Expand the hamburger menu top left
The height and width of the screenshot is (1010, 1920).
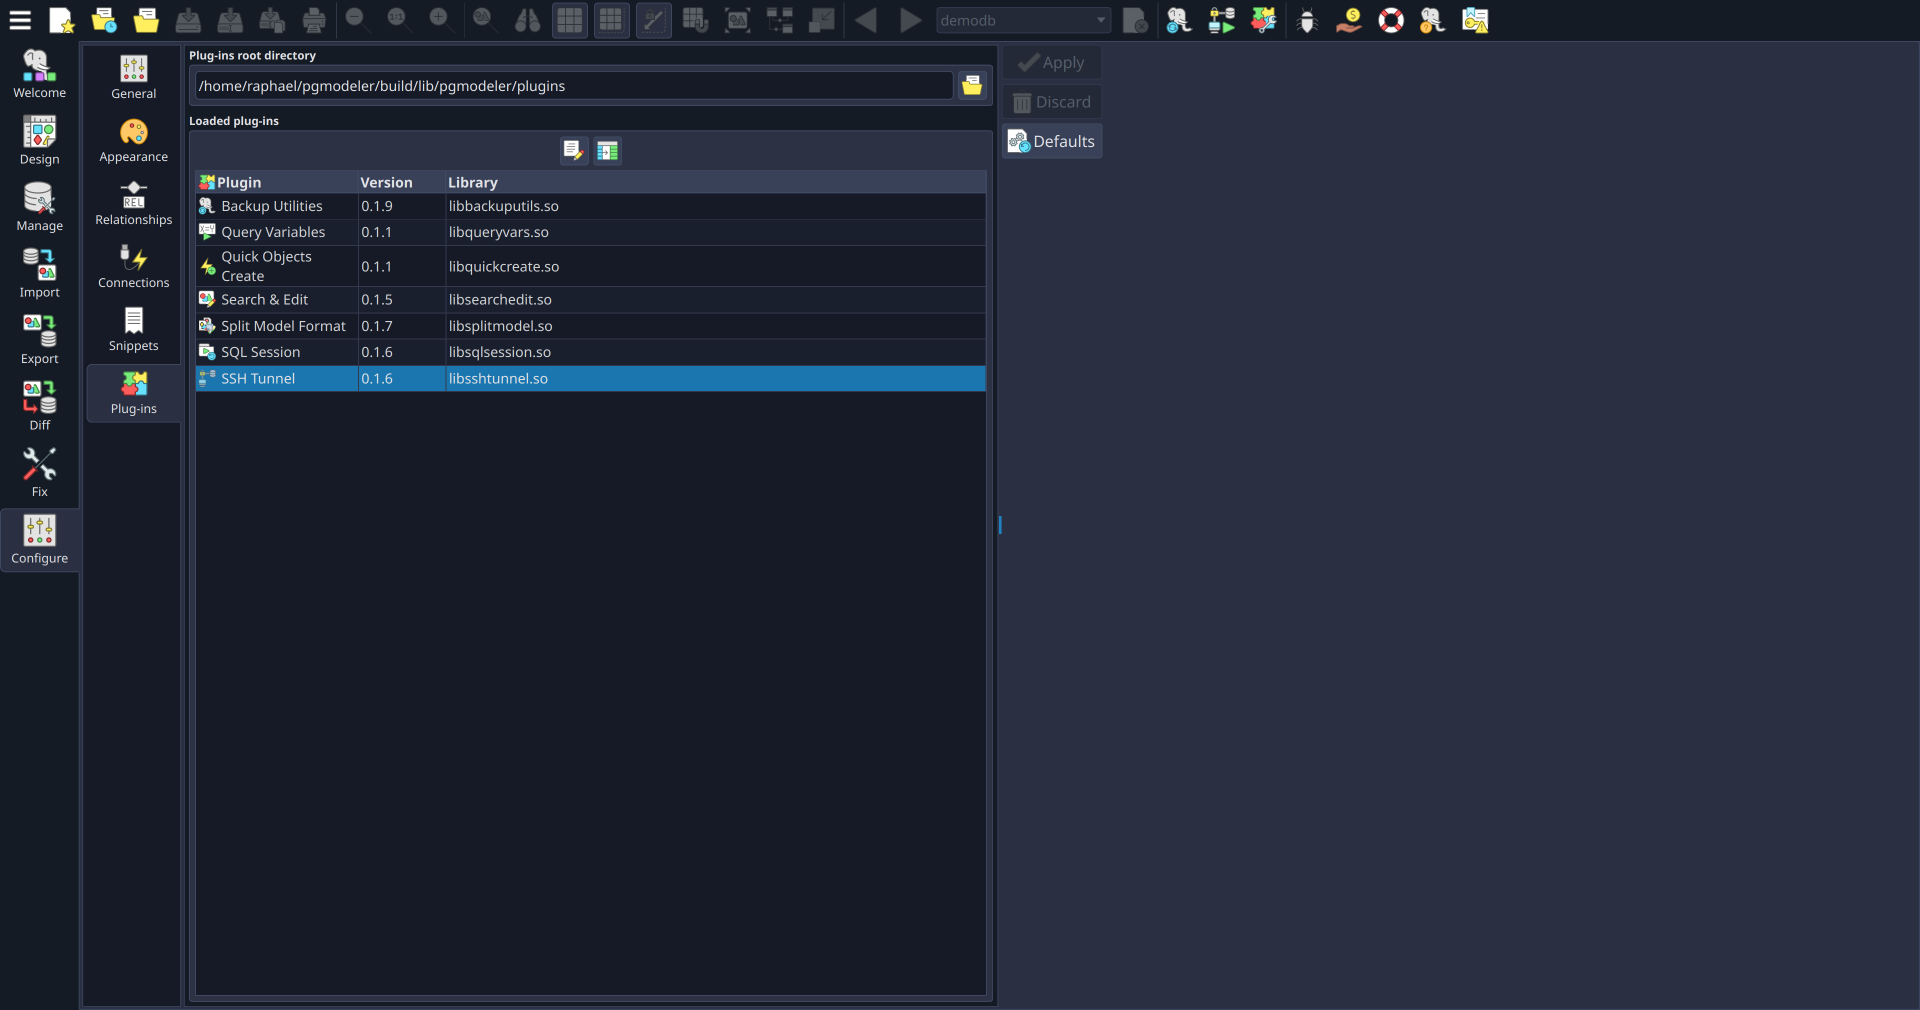pos(20,20)
